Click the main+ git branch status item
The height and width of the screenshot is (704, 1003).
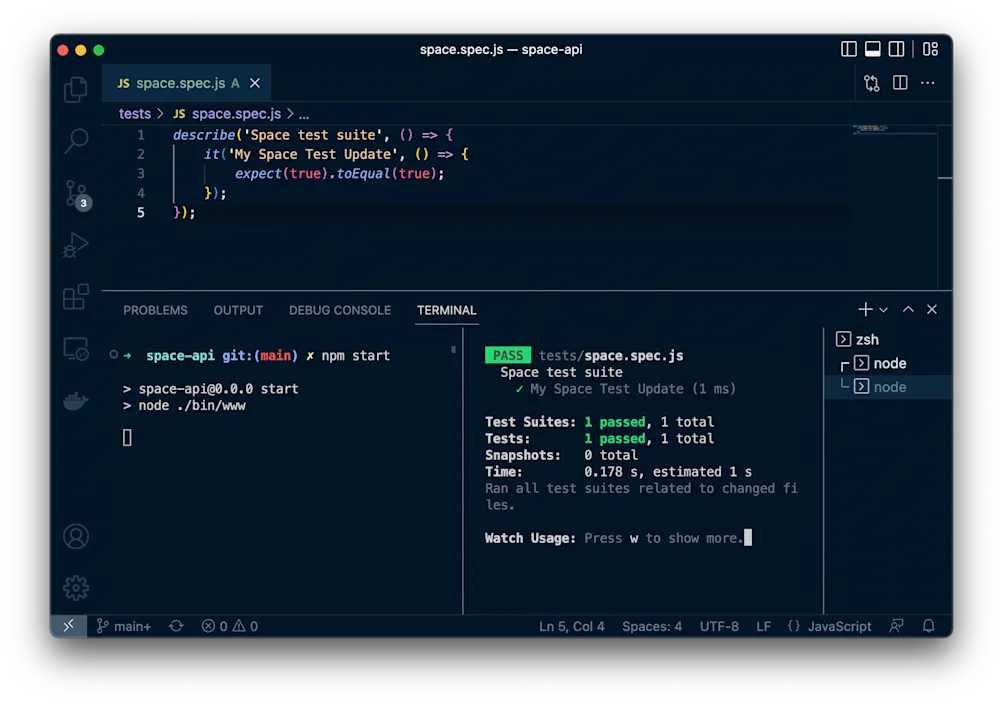pyautogui.click(x=124, y=626)
